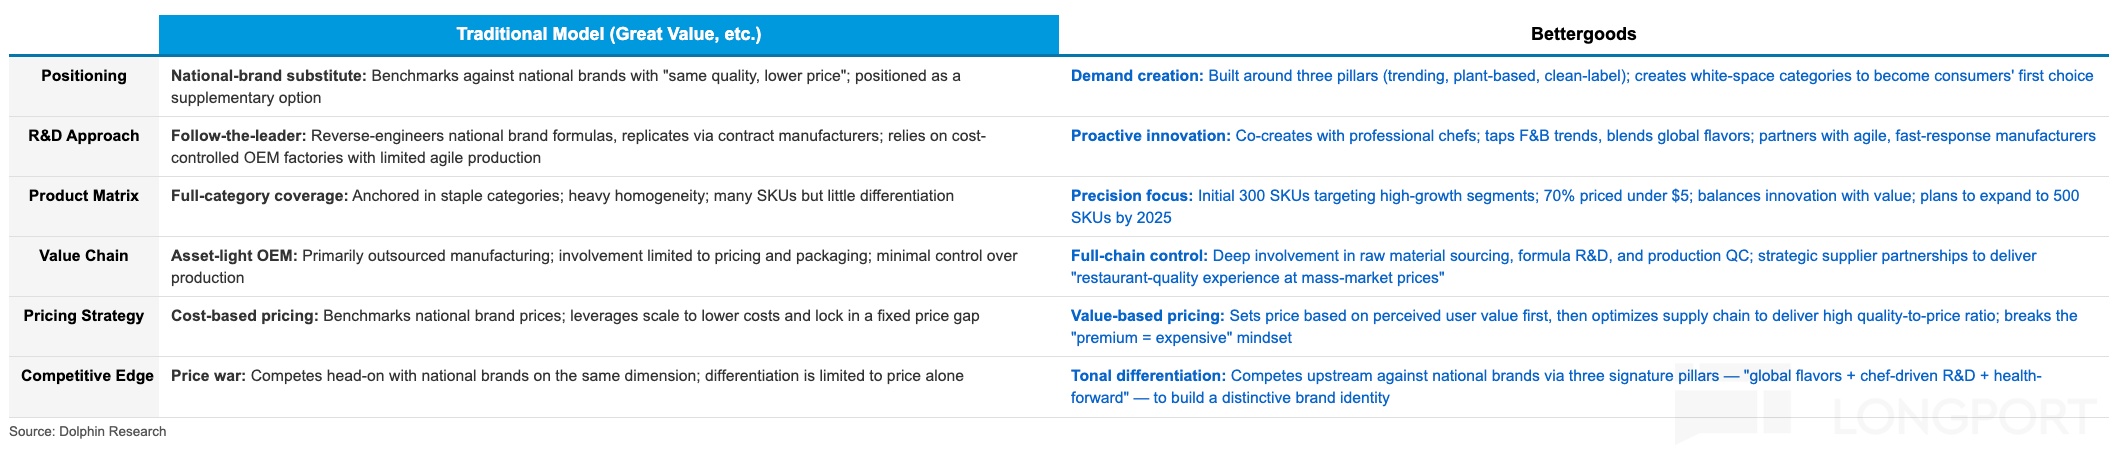Click the Value Chain row label
Screen dimensions: 2112x460
(84, 256)
